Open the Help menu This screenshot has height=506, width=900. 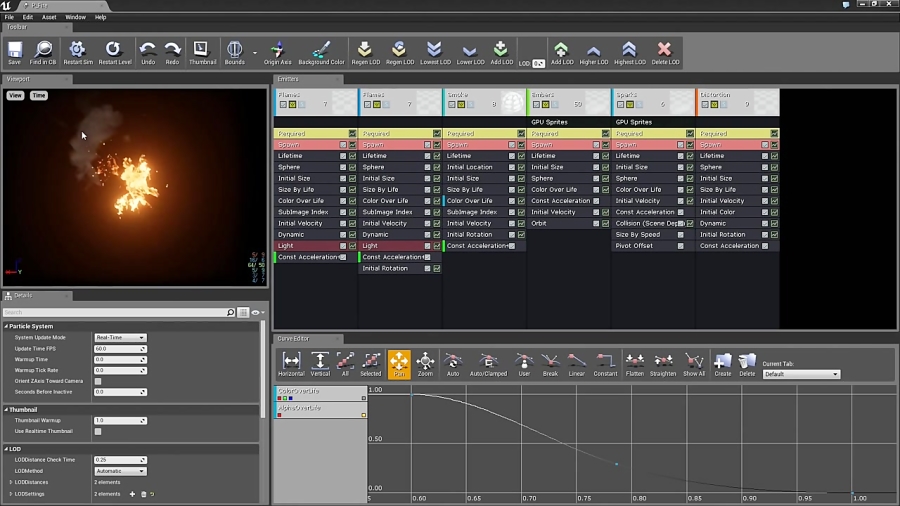click(x=100, y=17)
